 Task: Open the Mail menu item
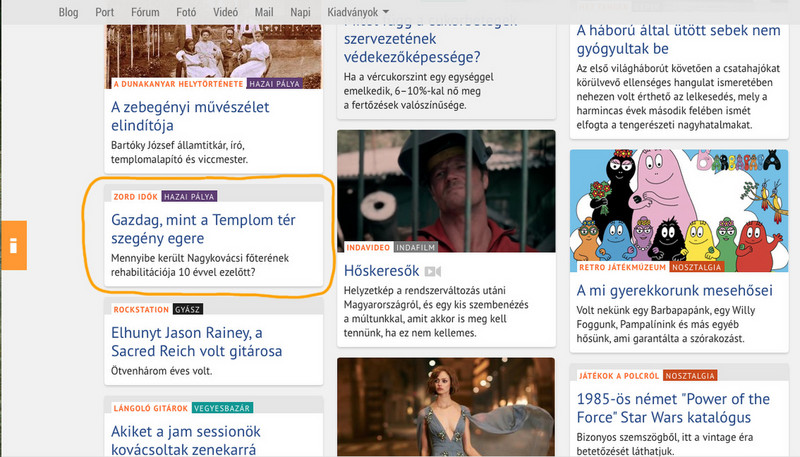click(264, 12)
